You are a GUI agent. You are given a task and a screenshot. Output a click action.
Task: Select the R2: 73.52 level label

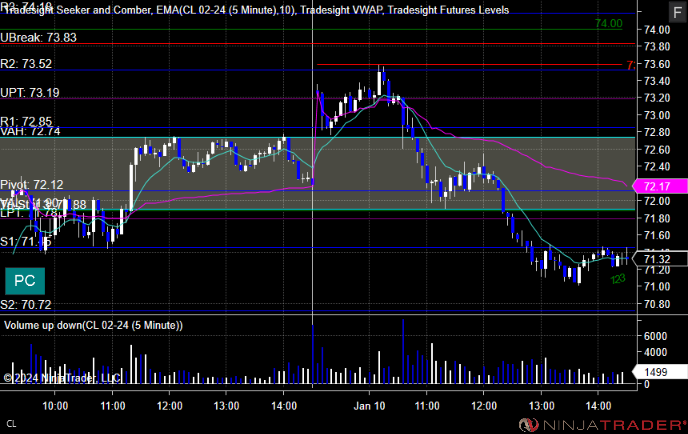(x=26, y=64)
